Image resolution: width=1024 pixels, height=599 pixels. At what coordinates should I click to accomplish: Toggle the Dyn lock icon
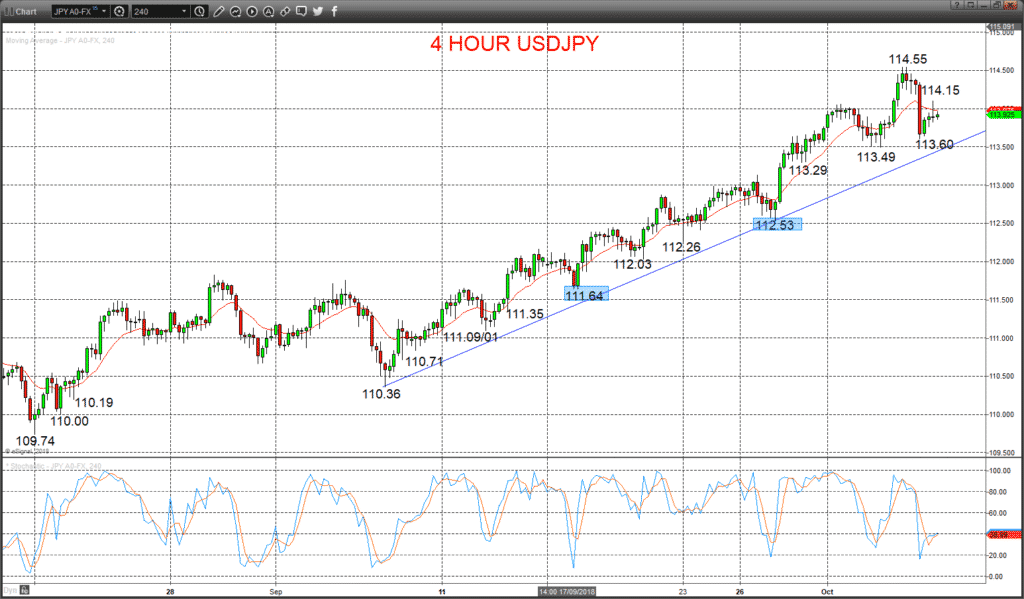coord(24,591)
